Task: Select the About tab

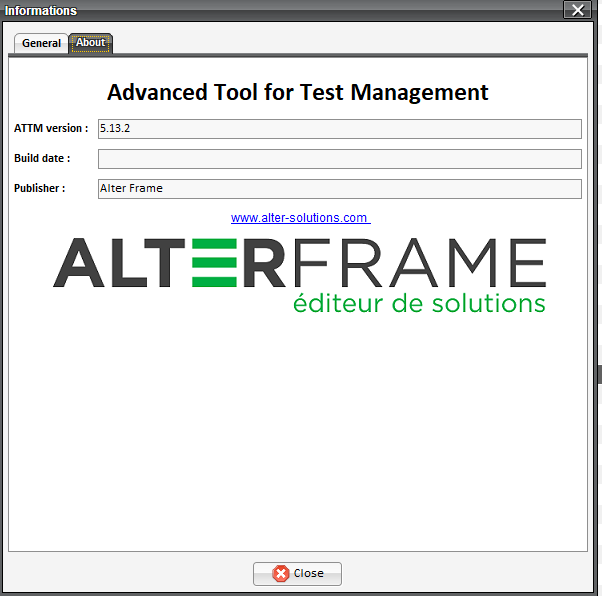Action: tap(91, 43)
